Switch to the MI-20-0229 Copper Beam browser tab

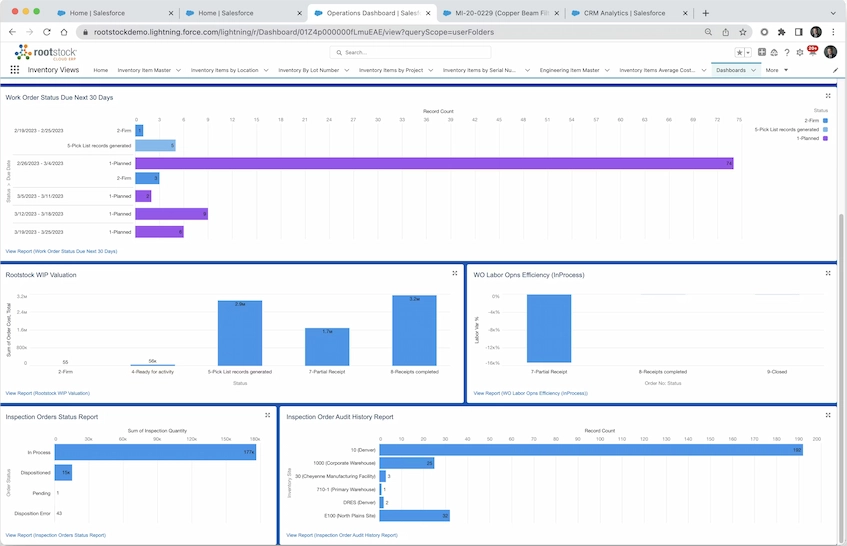pos(501,13)
